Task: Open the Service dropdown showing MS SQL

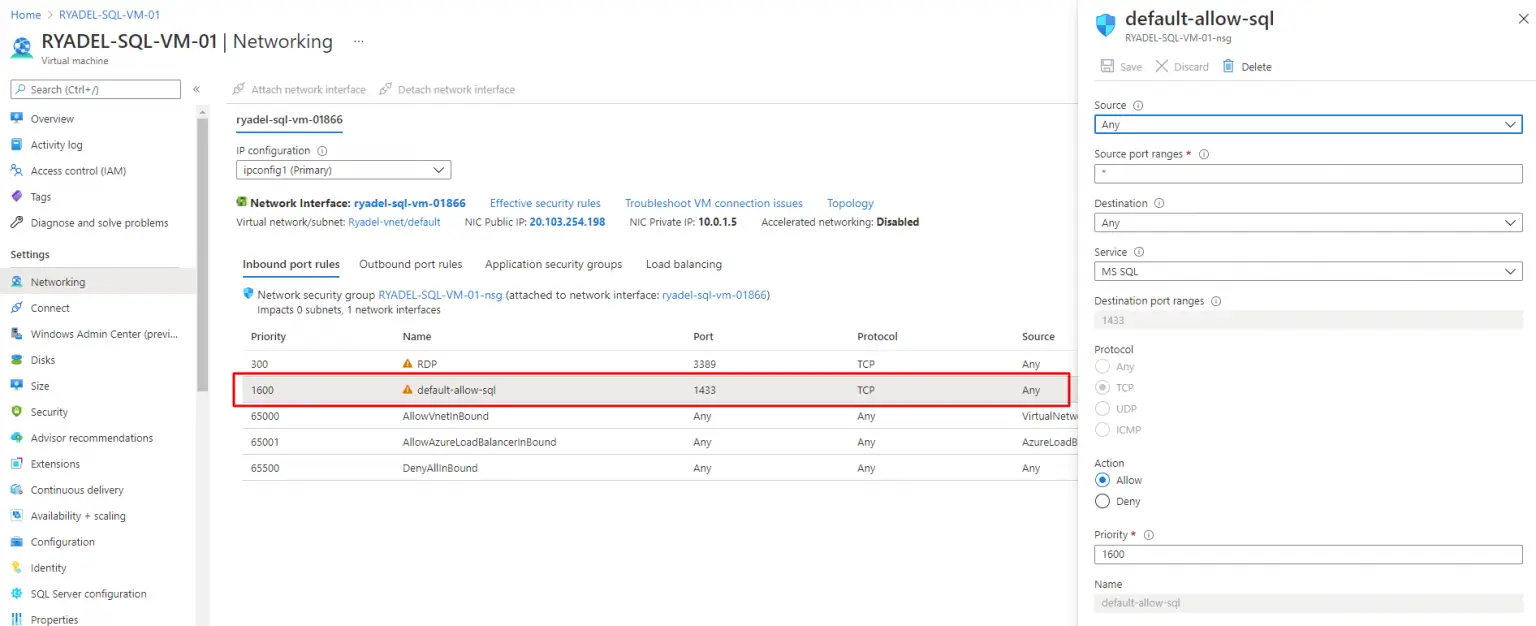Action: pyautogui.click(x=1307, y=270)
